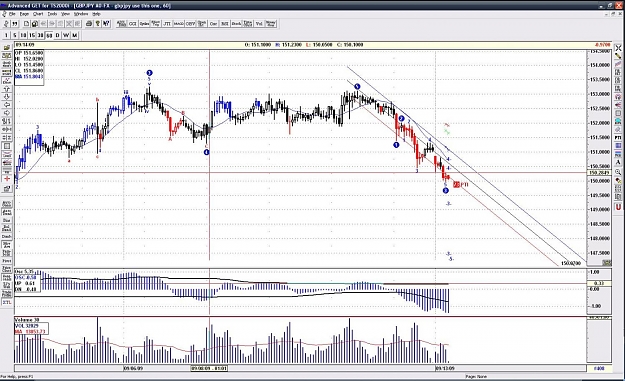Open the View menu
The image size is (625, 381).
click(x=65, y=14)
